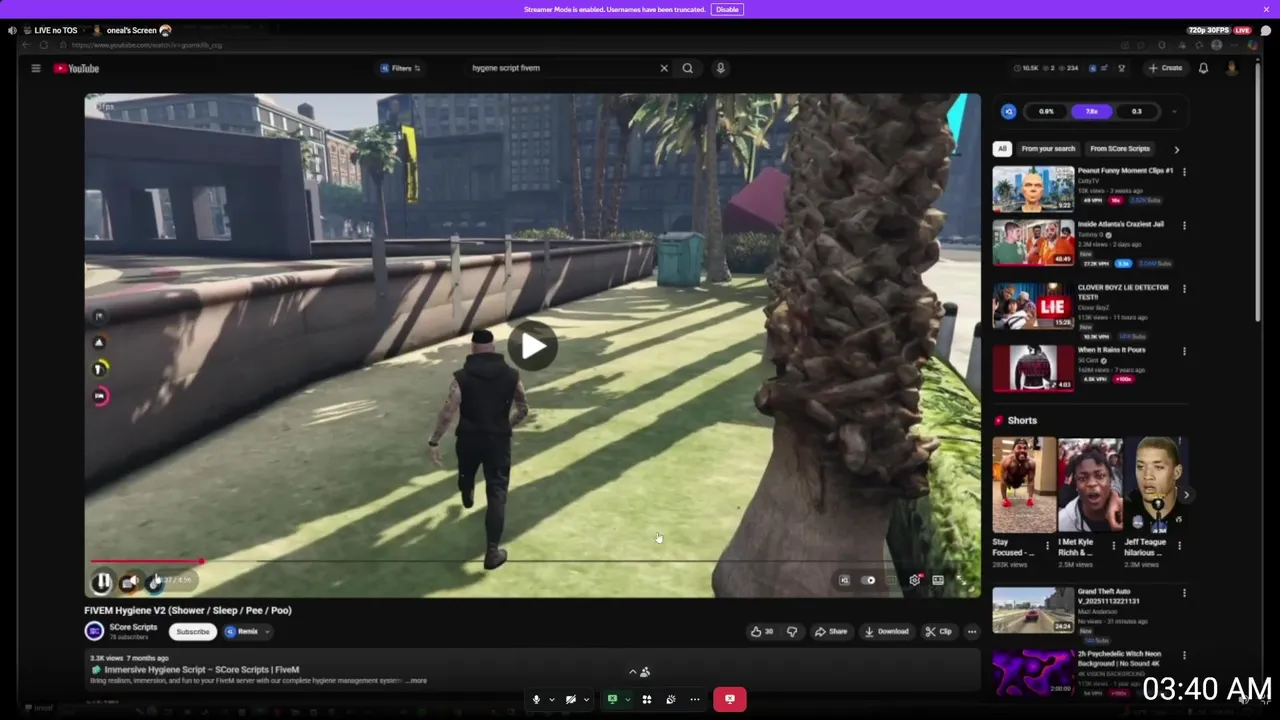This screenshot has height=720, width=1280.
Task: Expand screen share options arrow
Action: (627, 700)
